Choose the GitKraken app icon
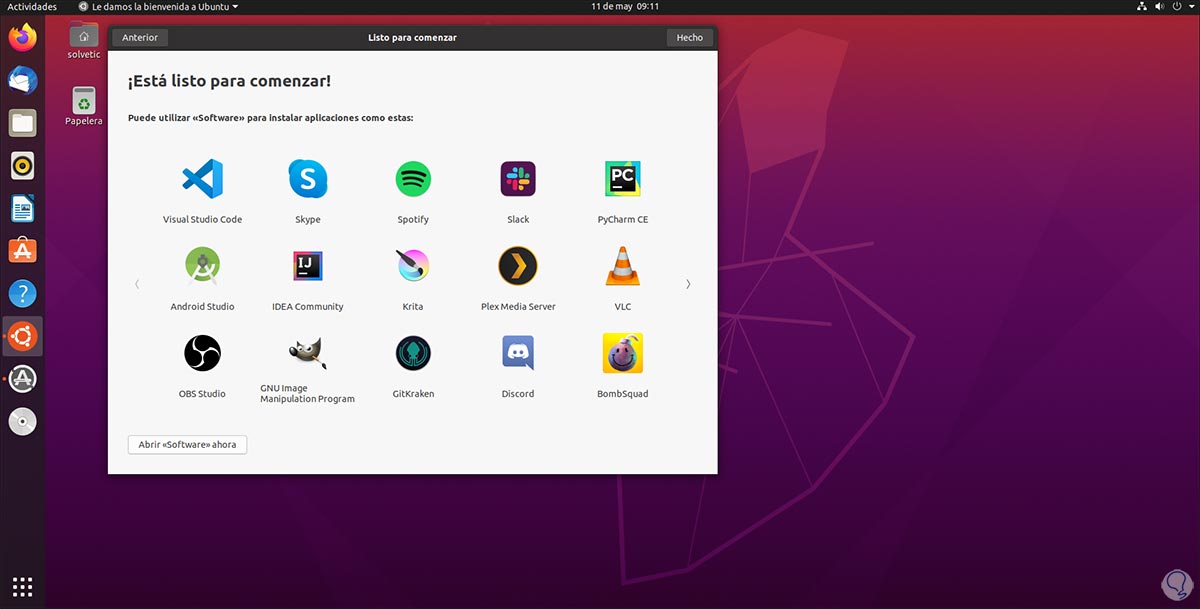 413,353
